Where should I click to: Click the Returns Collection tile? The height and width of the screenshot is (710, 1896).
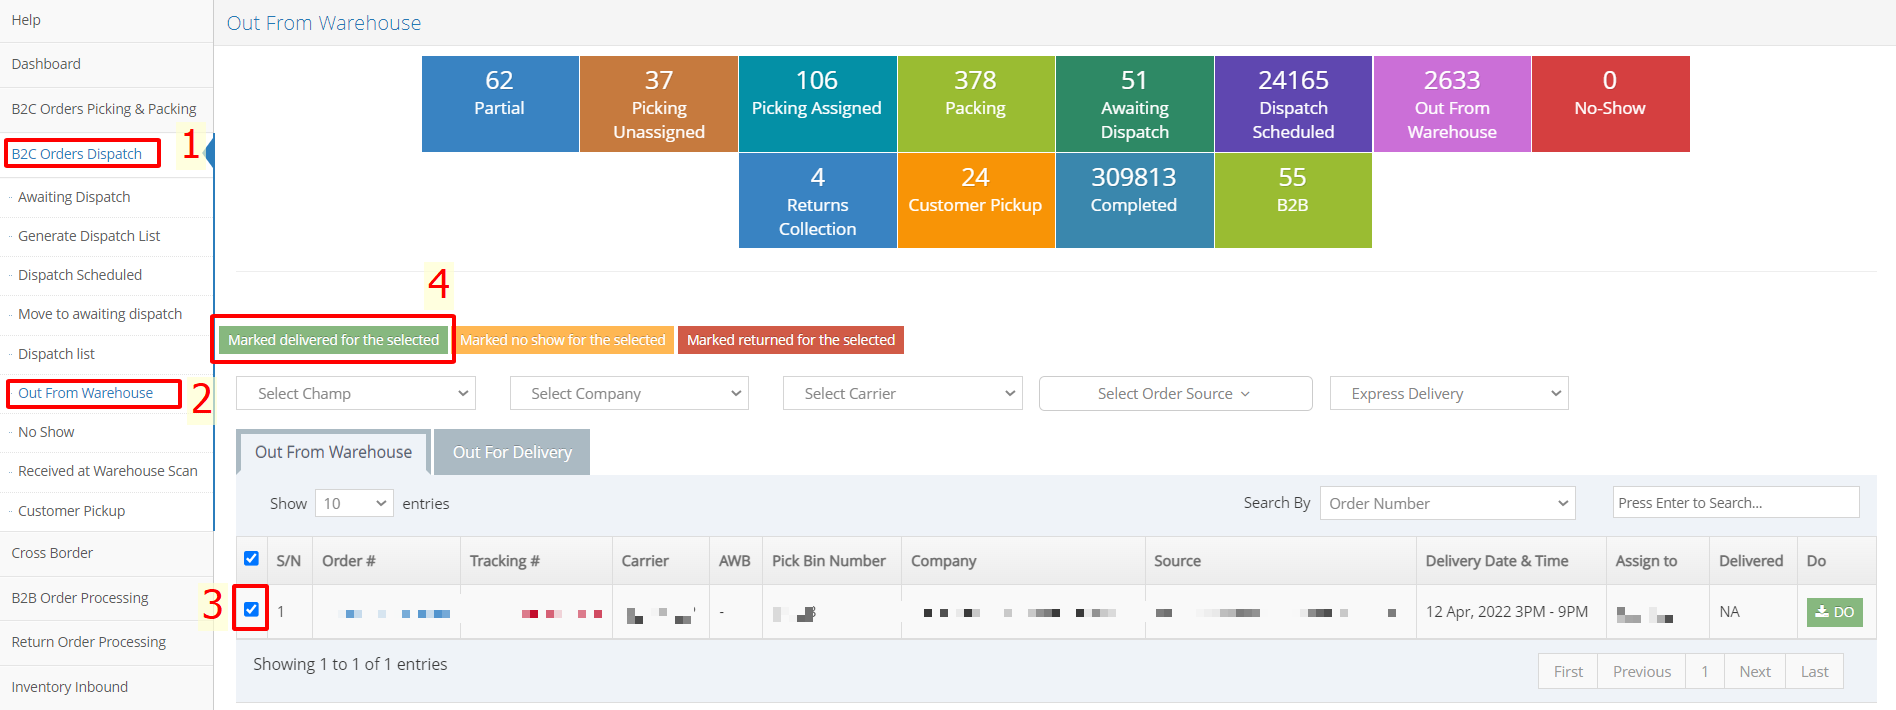817,200
